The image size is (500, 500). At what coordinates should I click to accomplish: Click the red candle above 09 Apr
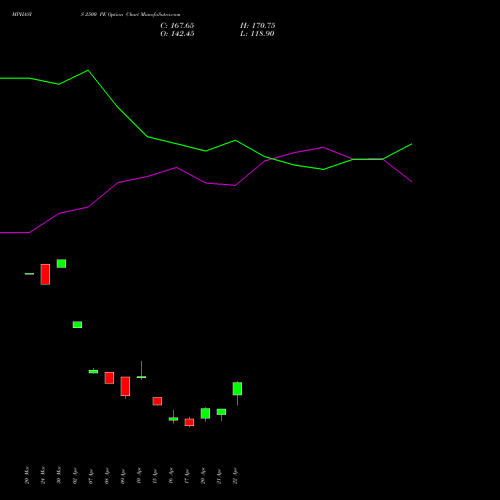point(125,386)
